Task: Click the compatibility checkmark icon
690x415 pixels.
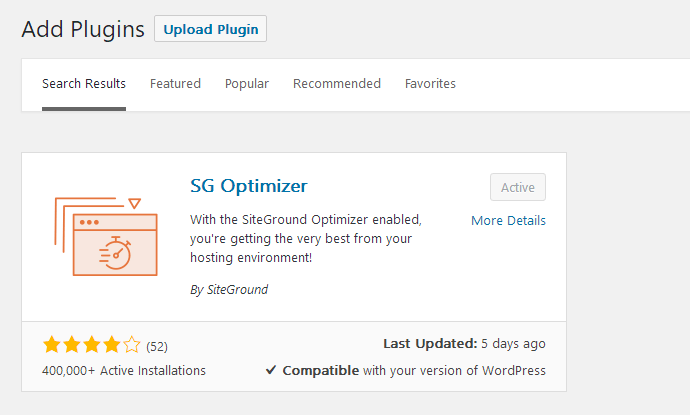Action: [271, 370]
